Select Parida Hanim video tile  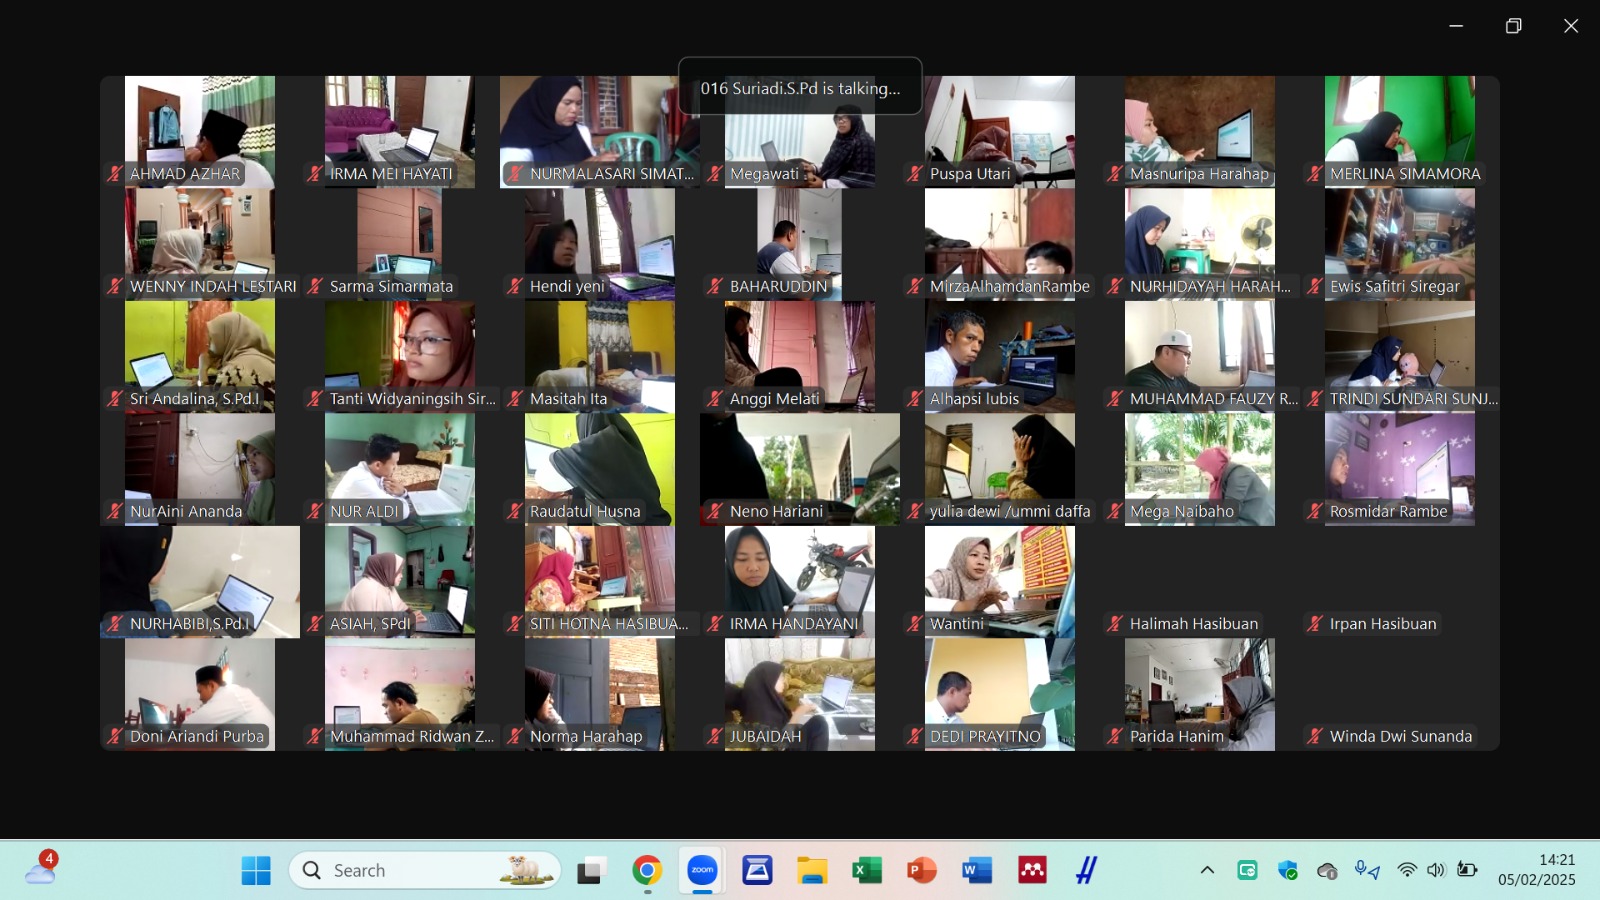[x=1200, y=694]
